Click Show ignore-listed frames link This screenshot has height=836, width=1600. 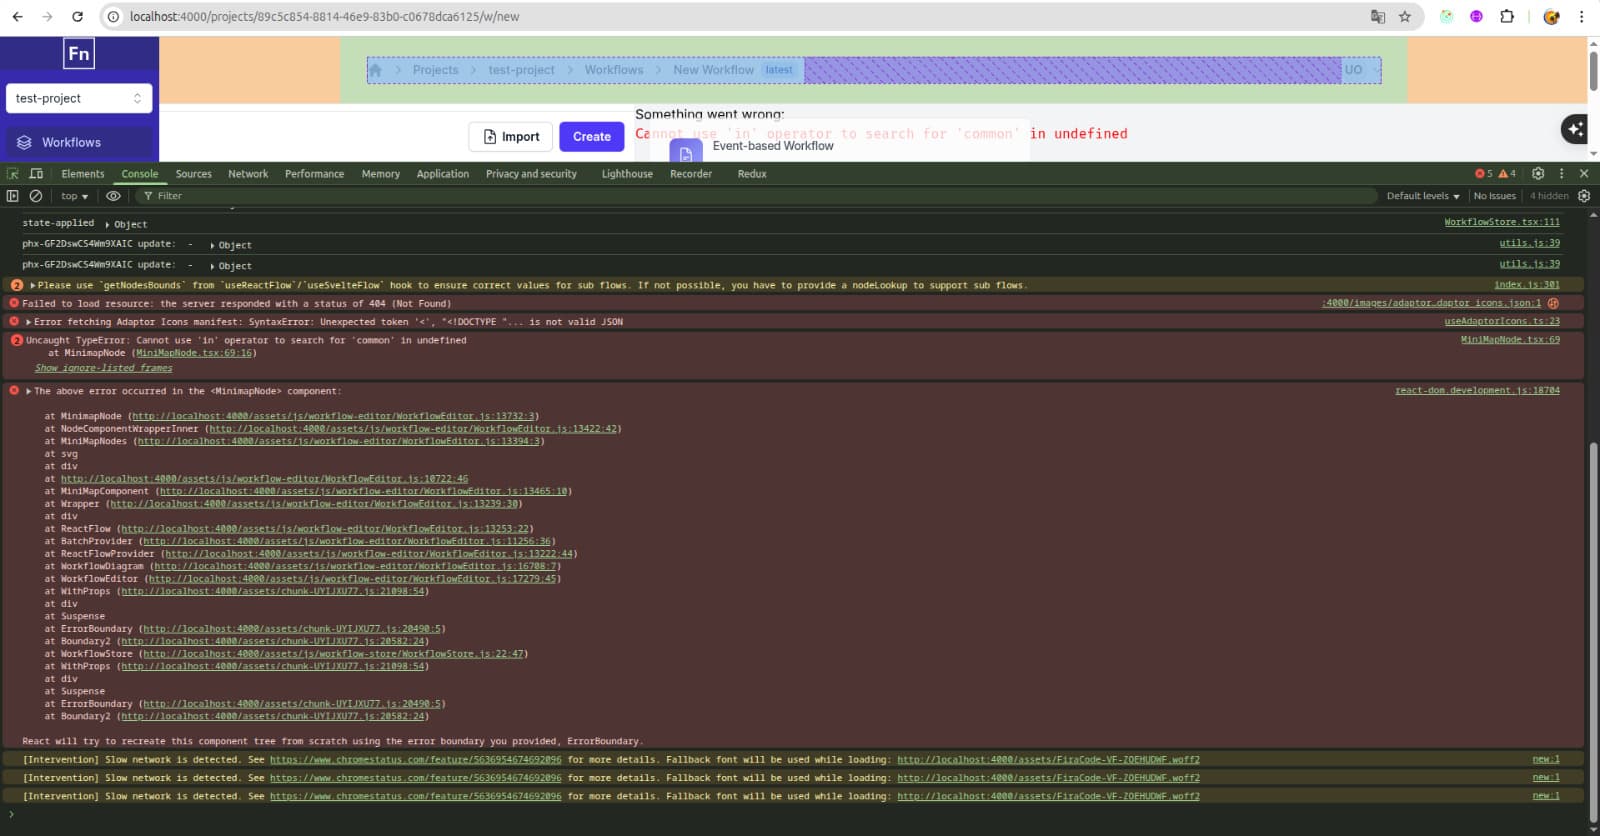[103, 368]
